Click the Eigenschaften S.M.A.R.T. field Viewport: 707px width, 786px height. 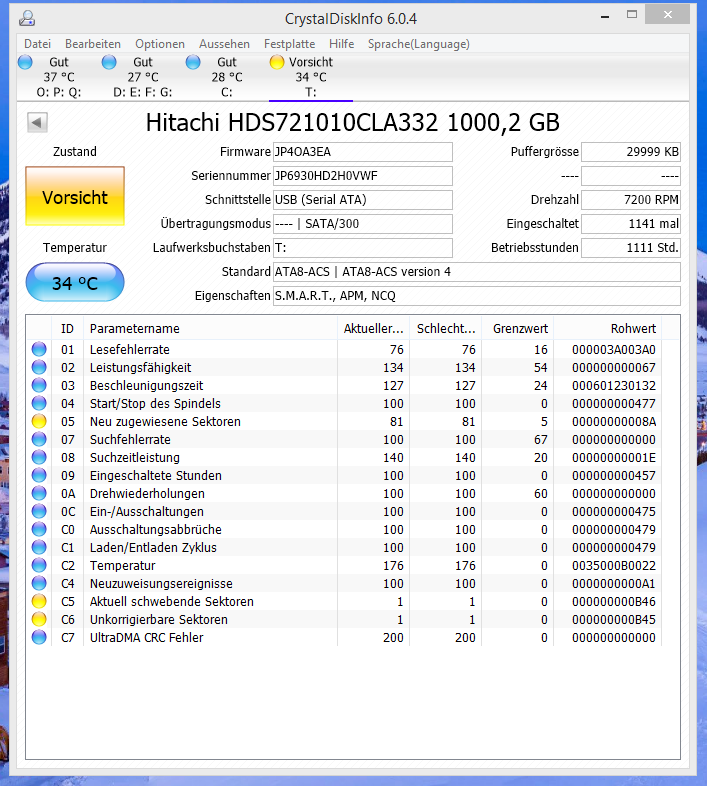tap(477, 296)
